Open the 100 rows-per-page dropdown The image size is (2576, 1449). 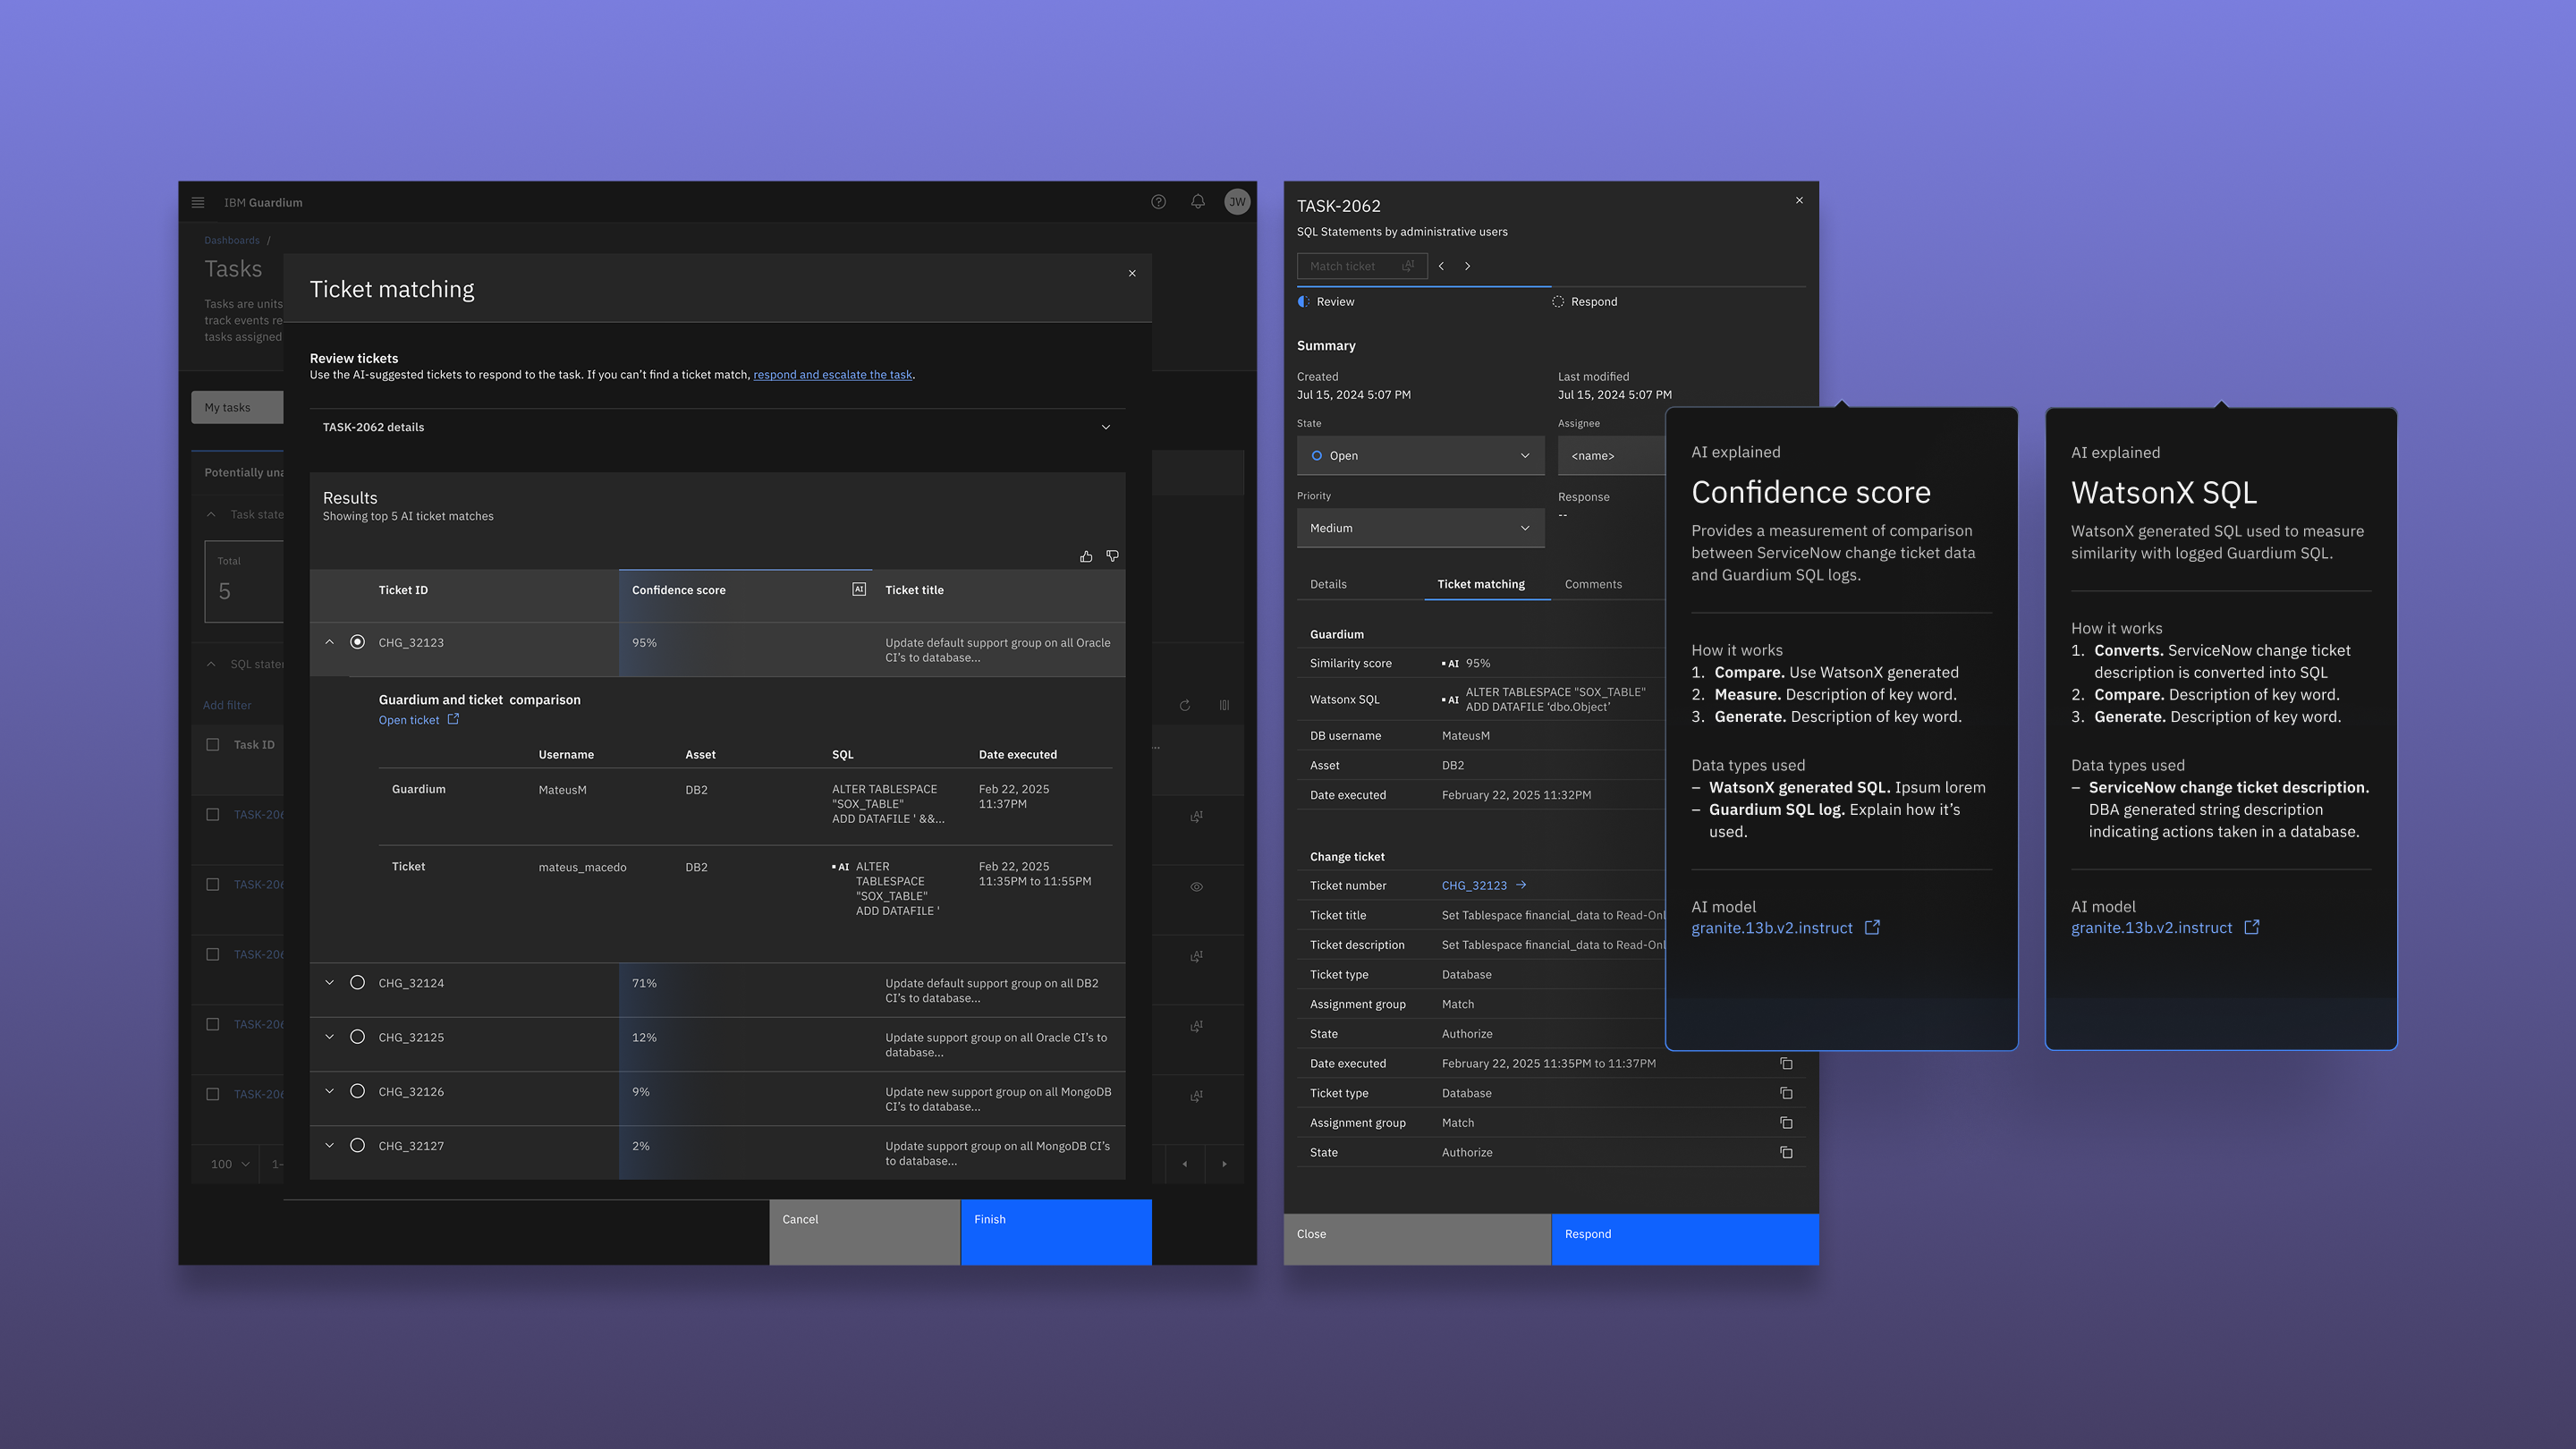coord(229,1164)
